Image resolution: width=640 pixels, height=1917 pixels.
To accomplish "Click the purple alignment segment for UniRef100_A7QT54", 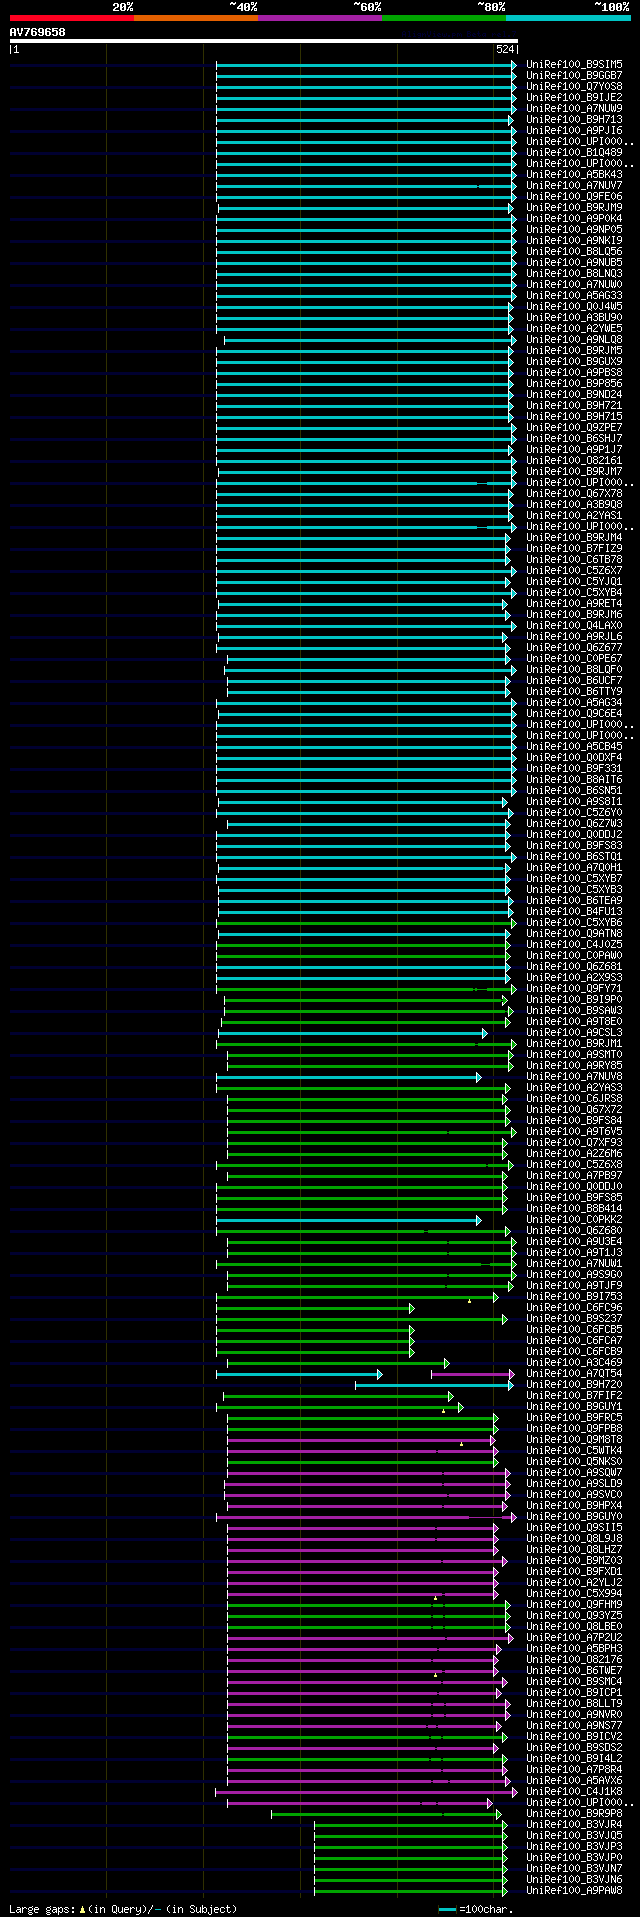I will point(471,1374).
